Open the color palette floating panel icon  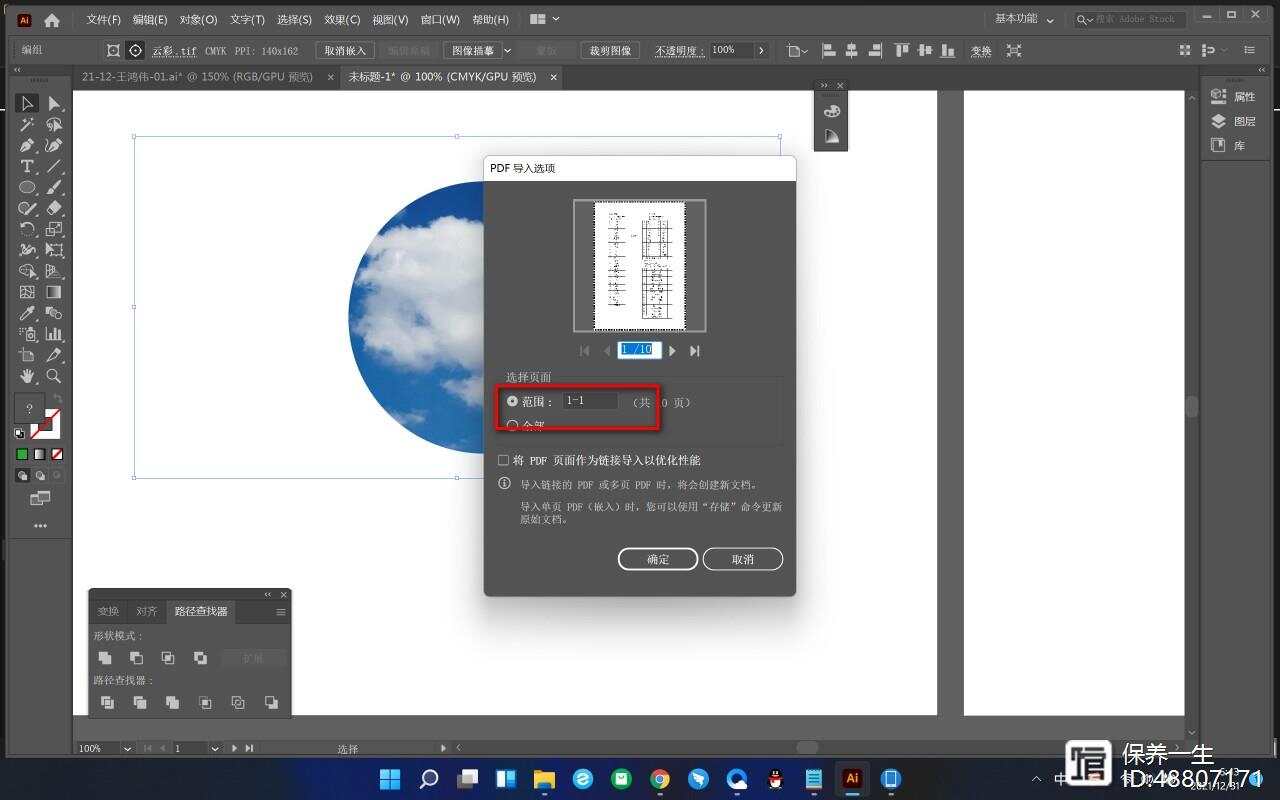(832, 112)
